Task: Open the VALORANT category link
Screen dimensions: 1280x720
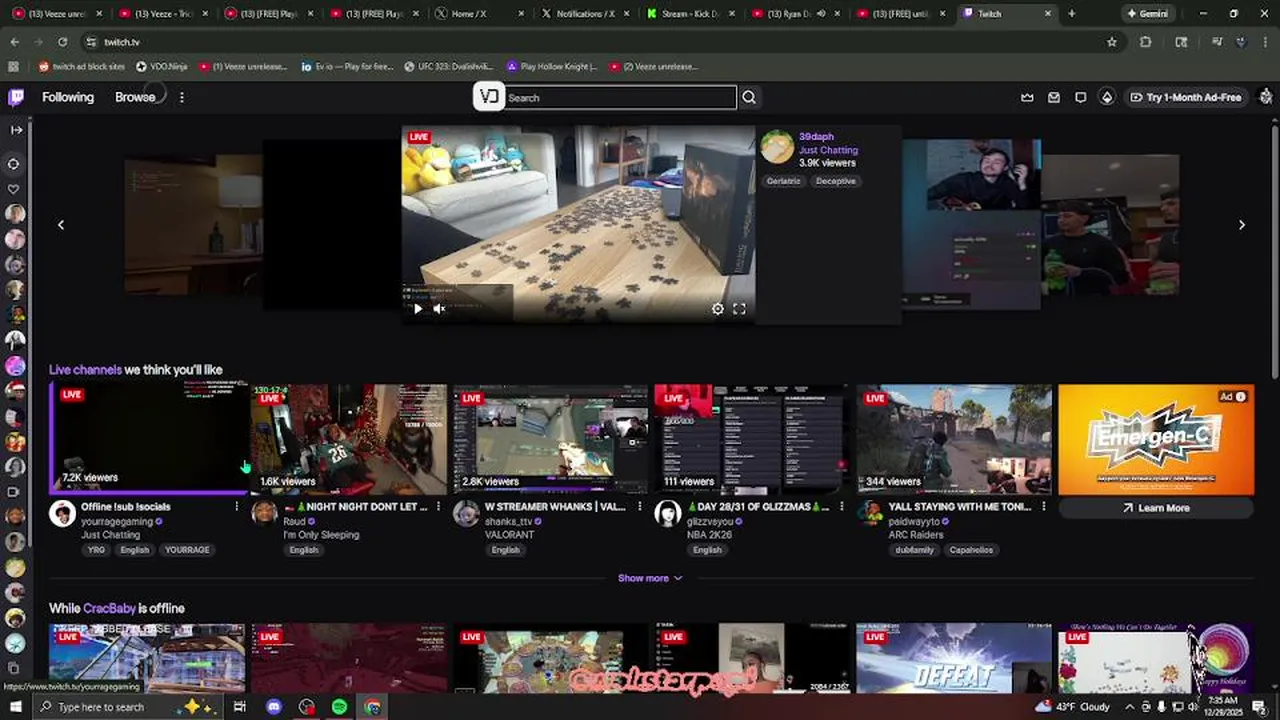Action: coord(509,535)
